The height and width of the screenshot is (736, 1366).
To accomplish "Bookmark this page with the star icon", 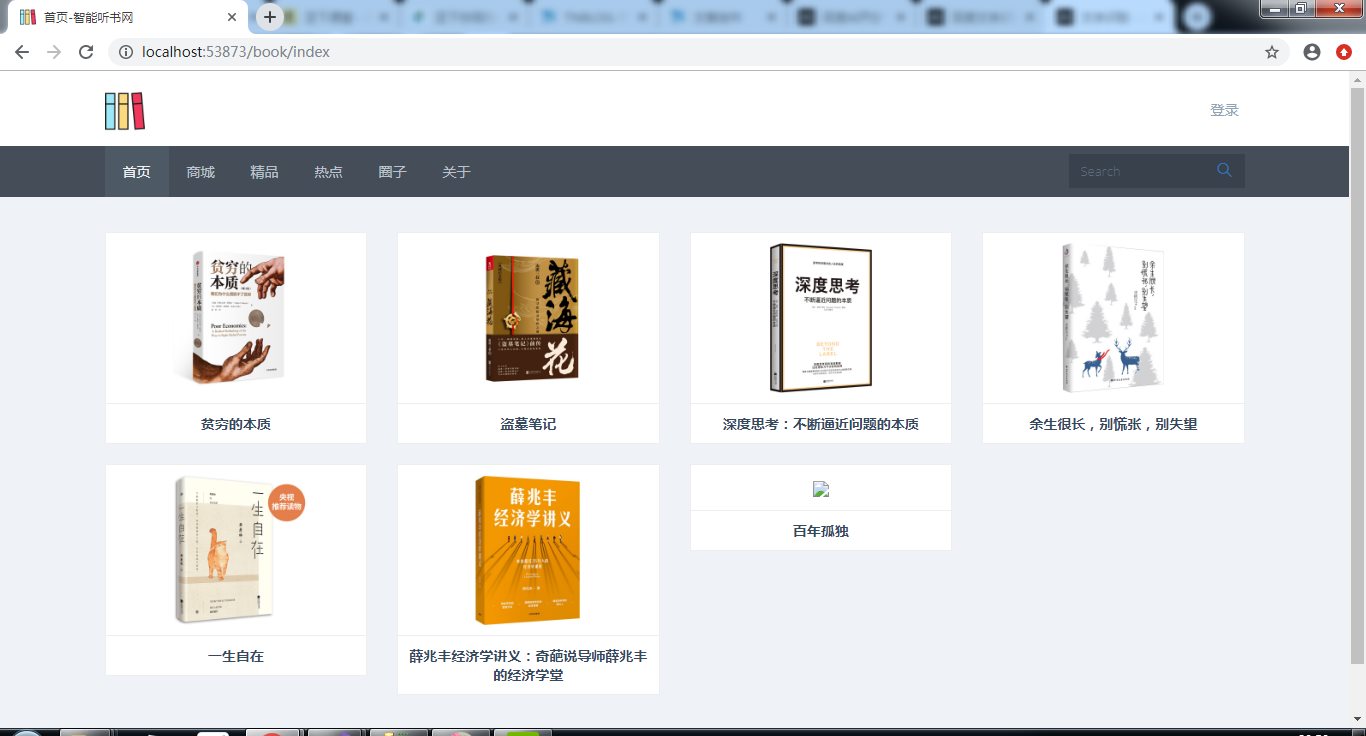I will 1272,52.
